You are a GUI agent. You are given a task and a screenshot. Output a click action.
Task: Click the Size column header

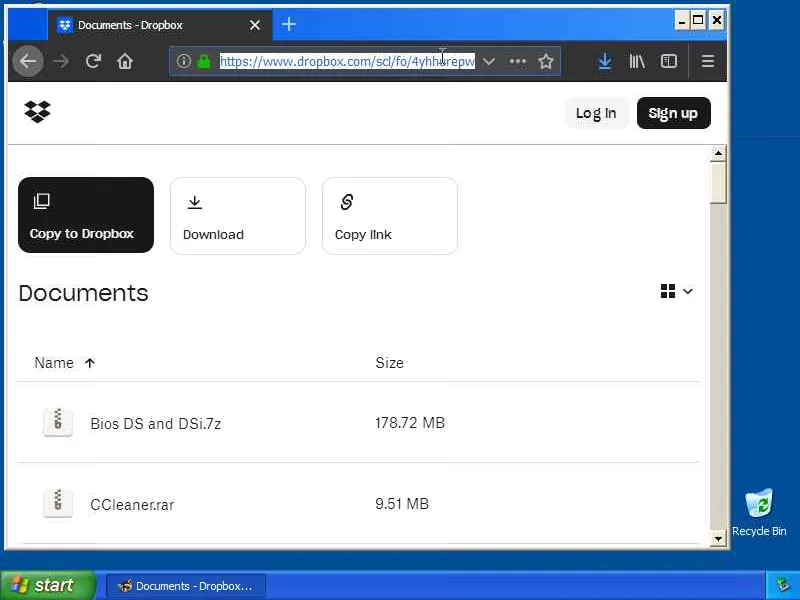point(389,363)
